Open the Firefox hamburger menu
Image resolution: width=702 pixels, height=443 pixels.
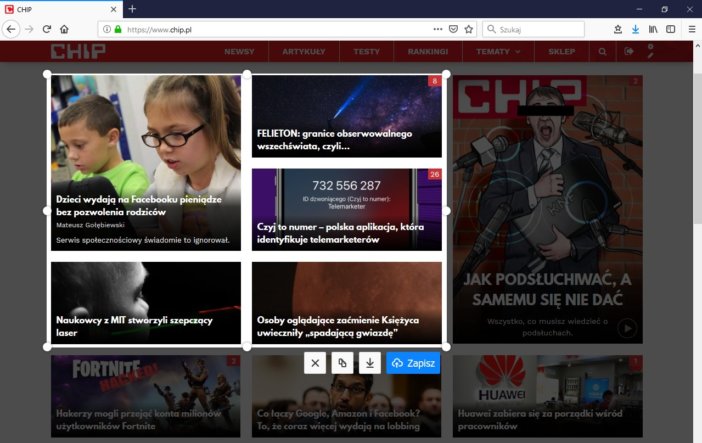click(x=692, y=30)
